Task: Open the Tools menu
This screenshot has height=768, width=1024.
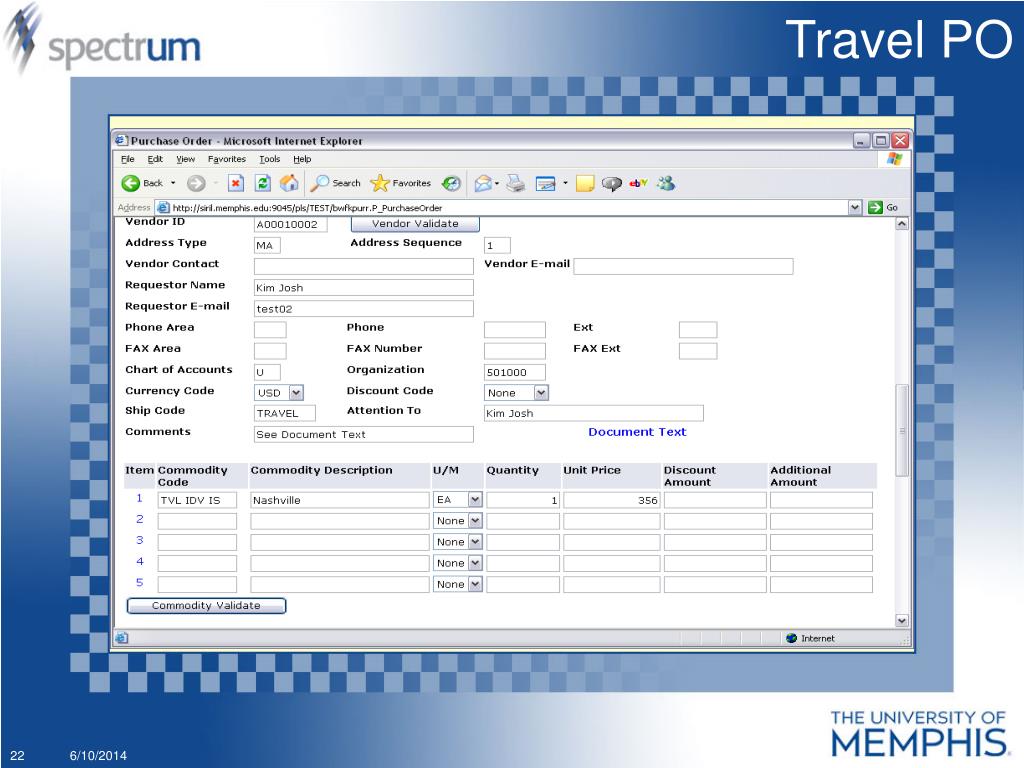Action: [269, 159]
